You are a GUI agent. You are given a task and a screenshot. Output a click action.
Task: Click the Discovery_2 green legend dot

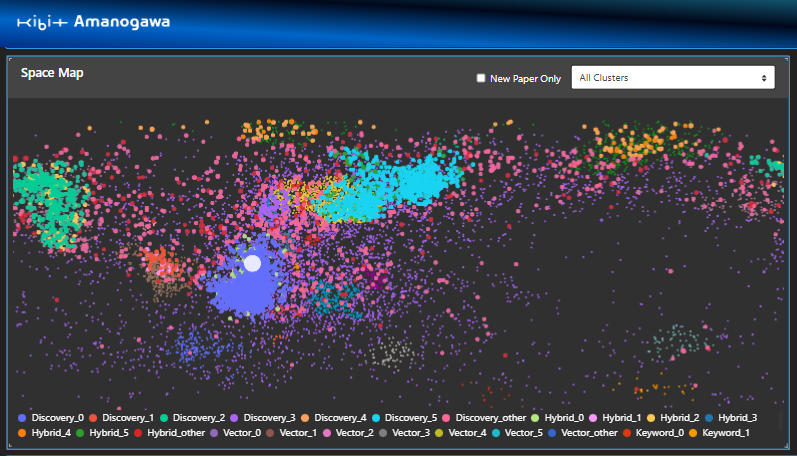tap(164, 418)
